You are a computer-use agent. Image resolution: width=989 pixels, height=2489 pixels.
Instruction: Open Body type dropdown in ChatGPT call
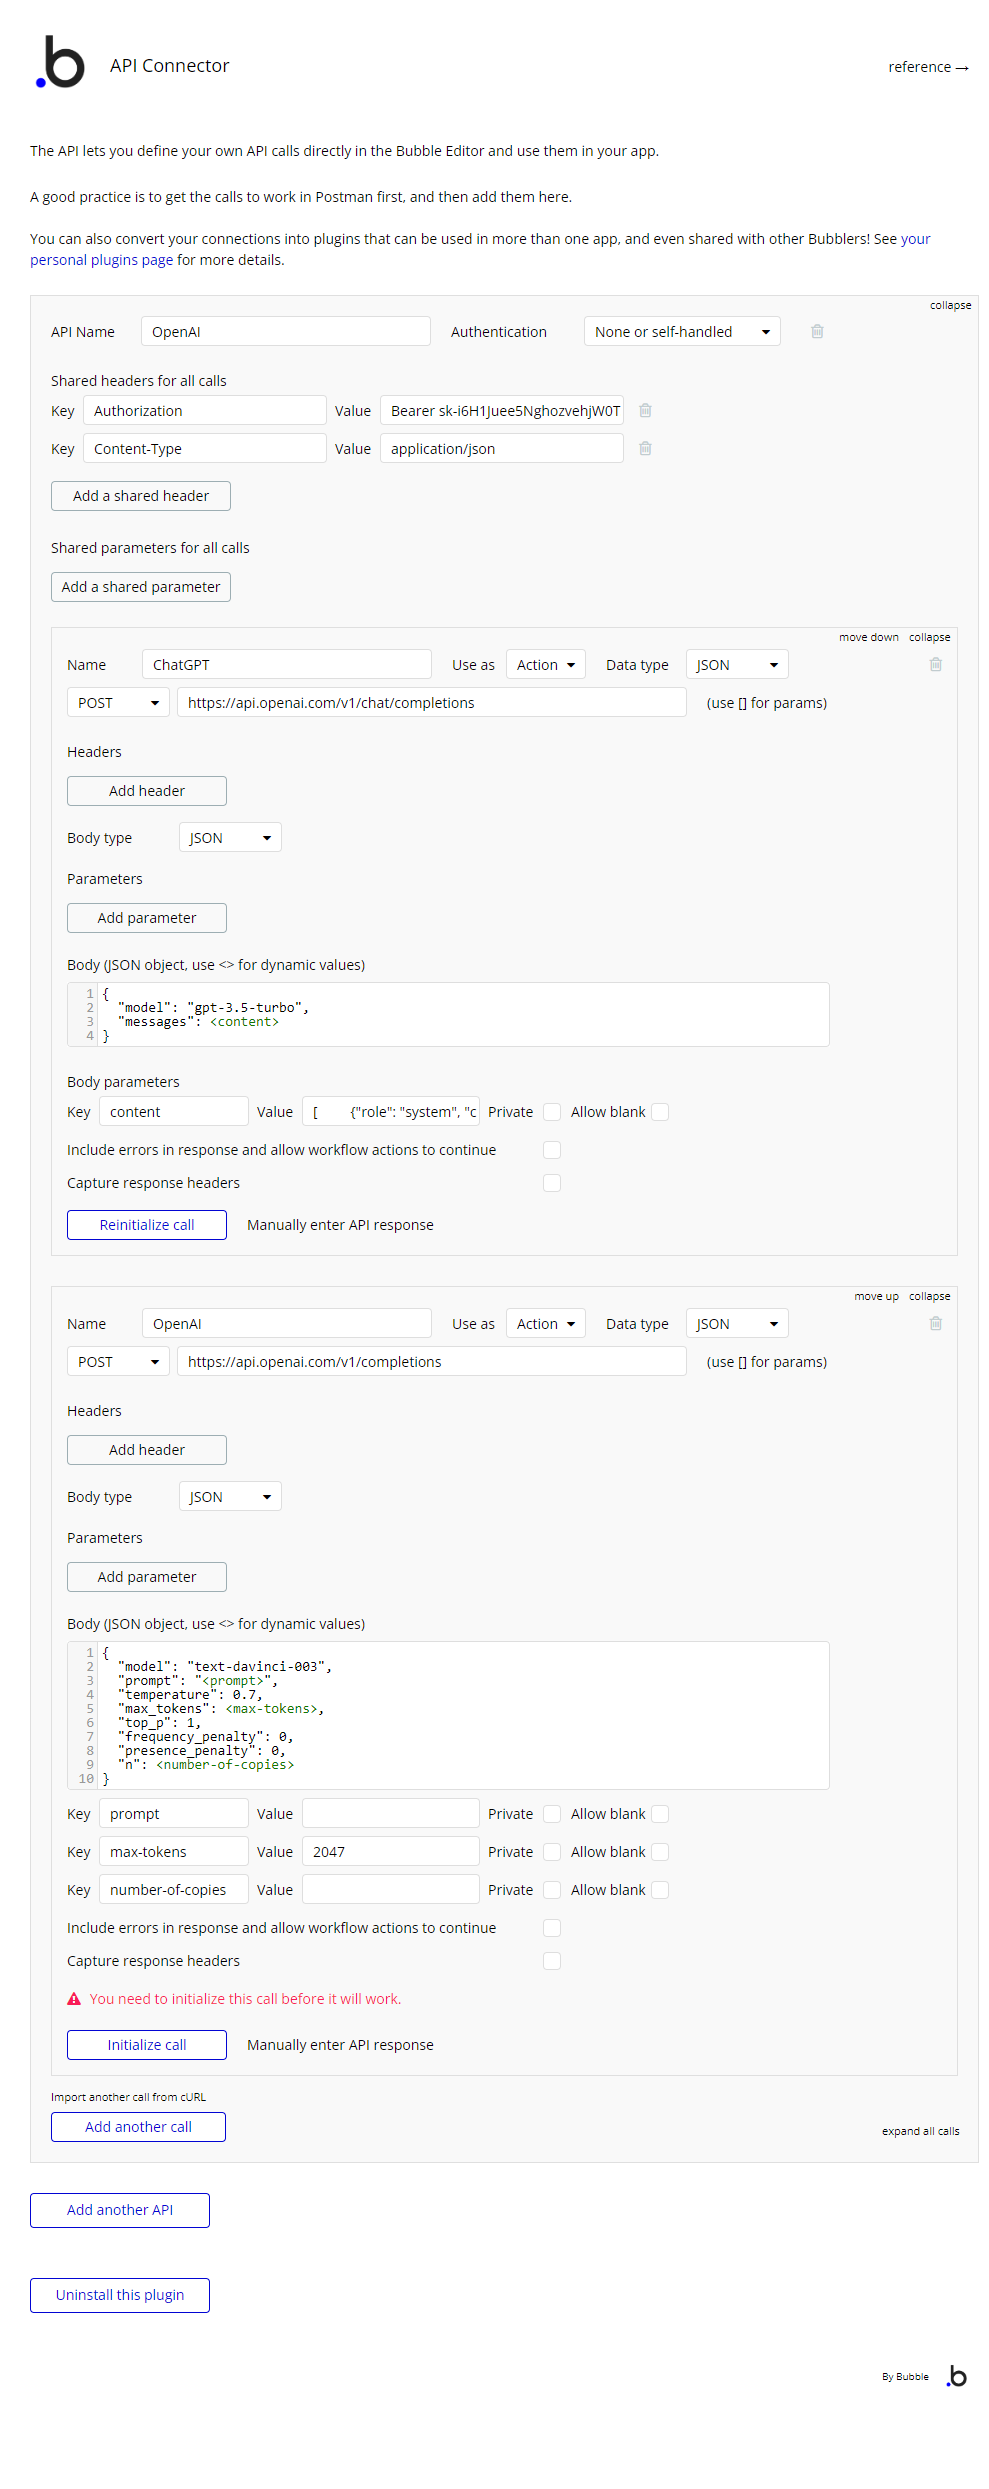click(x=230, y=838)
